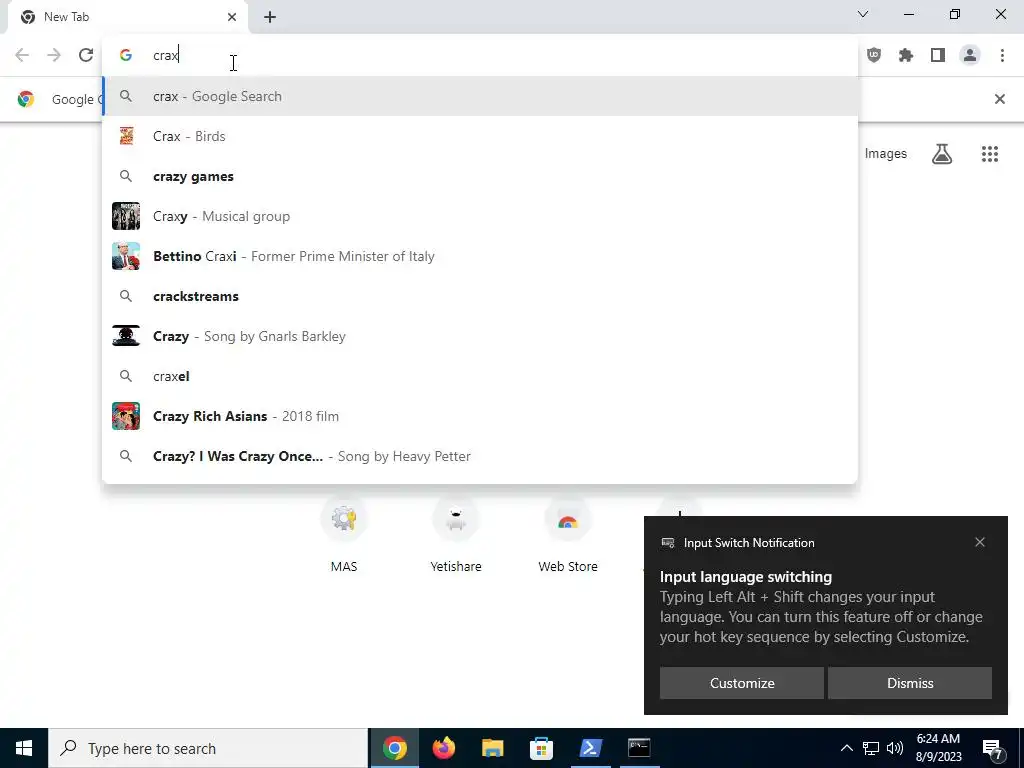Screen dimensions: 1024x768
Task: Open the Windows Start menu
Action: 24,748
